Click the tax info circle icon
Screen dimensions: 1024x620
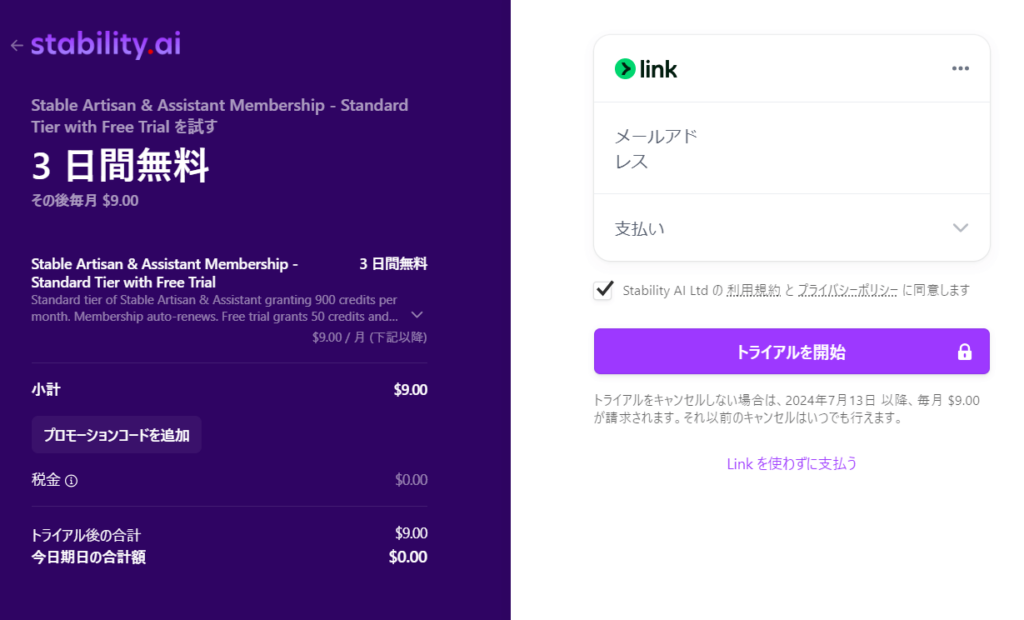(x=71, y=481)
